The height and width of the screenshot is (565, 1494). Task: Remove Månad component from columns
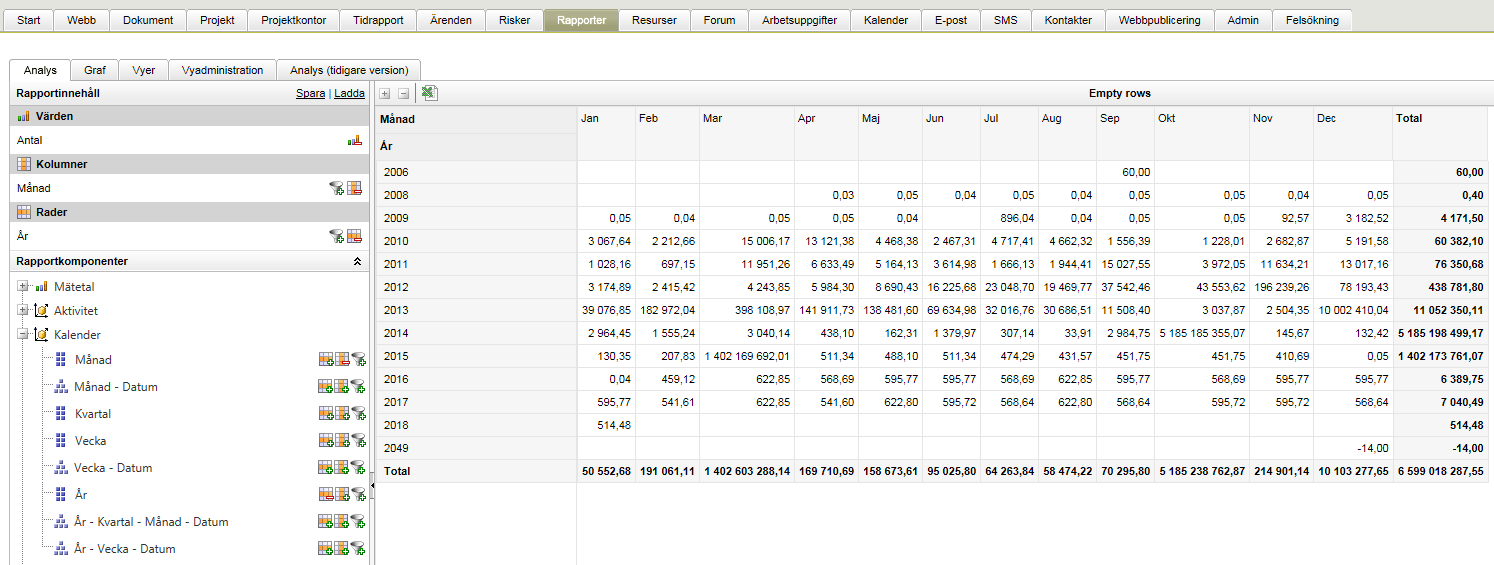[342, 359]
